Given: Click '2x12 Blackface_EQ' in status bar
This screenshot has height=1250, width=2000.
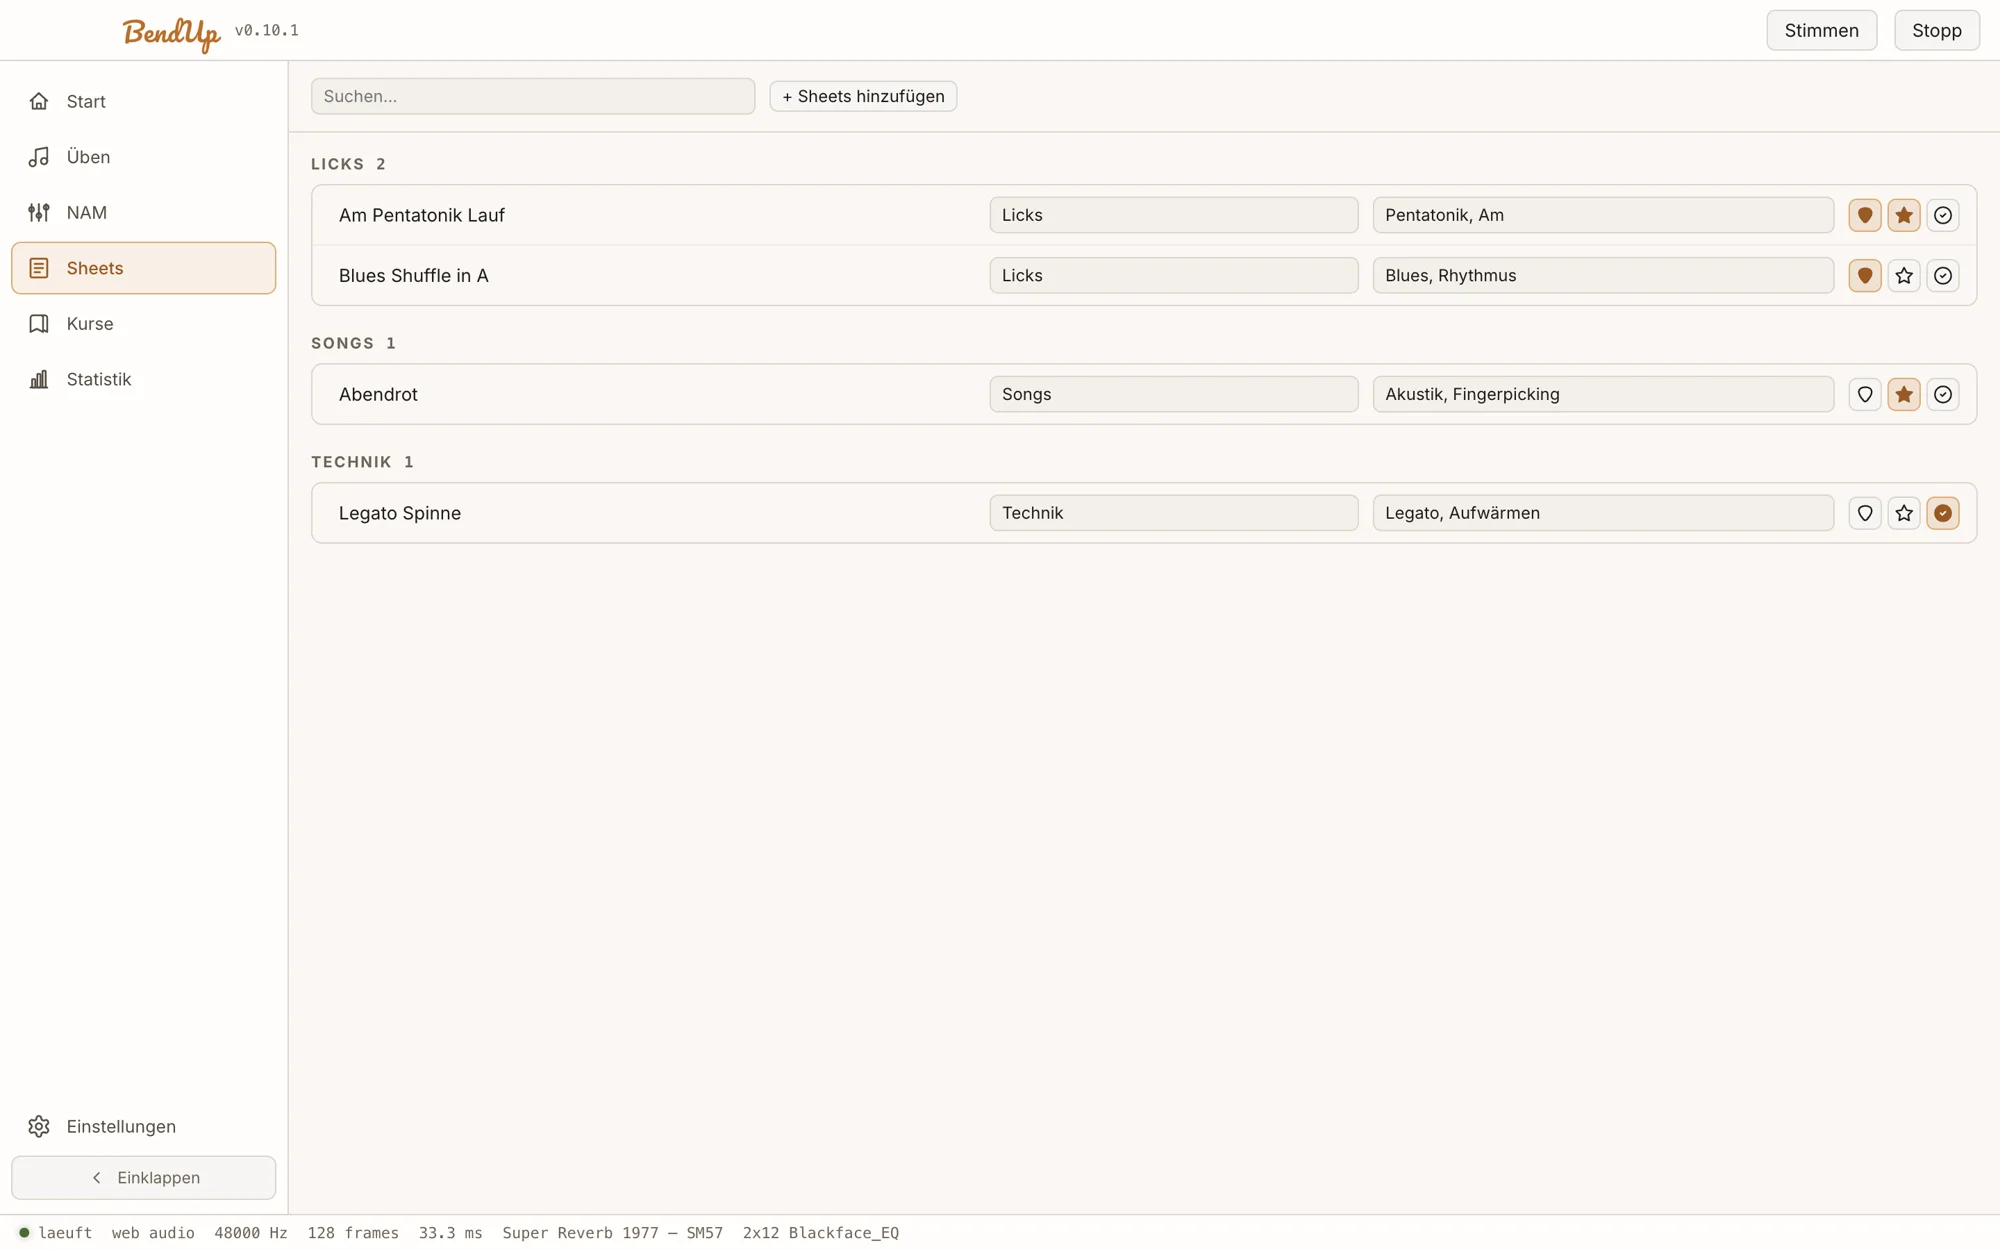Looking at the screenshot, I should [x=820, y=1233].
